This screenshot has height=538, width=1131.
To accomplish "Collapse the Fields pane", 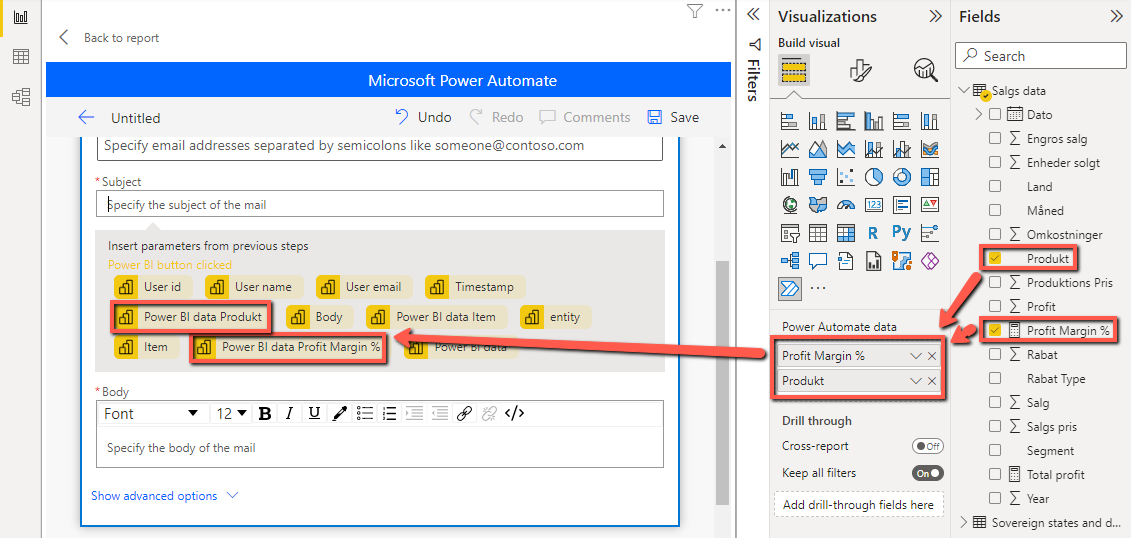I will pyautogui.click(x=1116, y=17).
